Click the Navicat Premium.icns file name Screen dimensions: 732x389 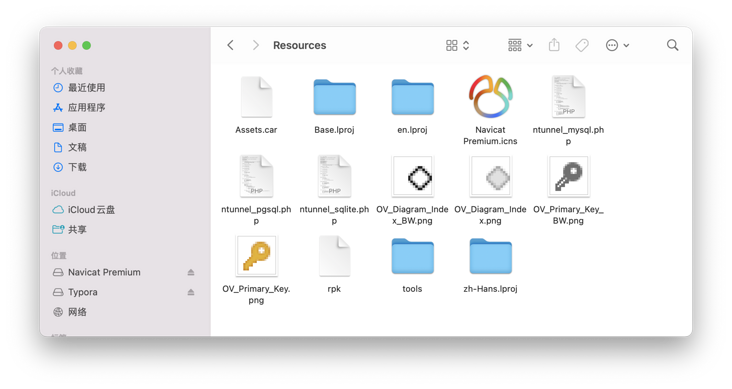490,135
